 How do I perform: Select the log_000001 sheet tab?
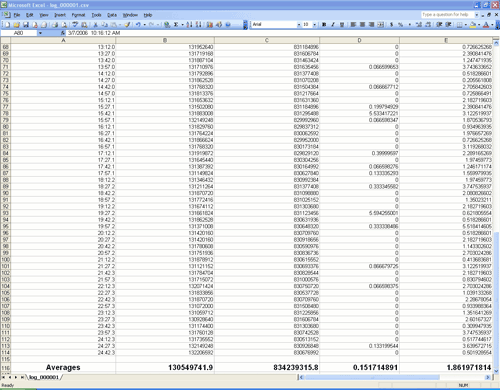click(x=44, y=377)
